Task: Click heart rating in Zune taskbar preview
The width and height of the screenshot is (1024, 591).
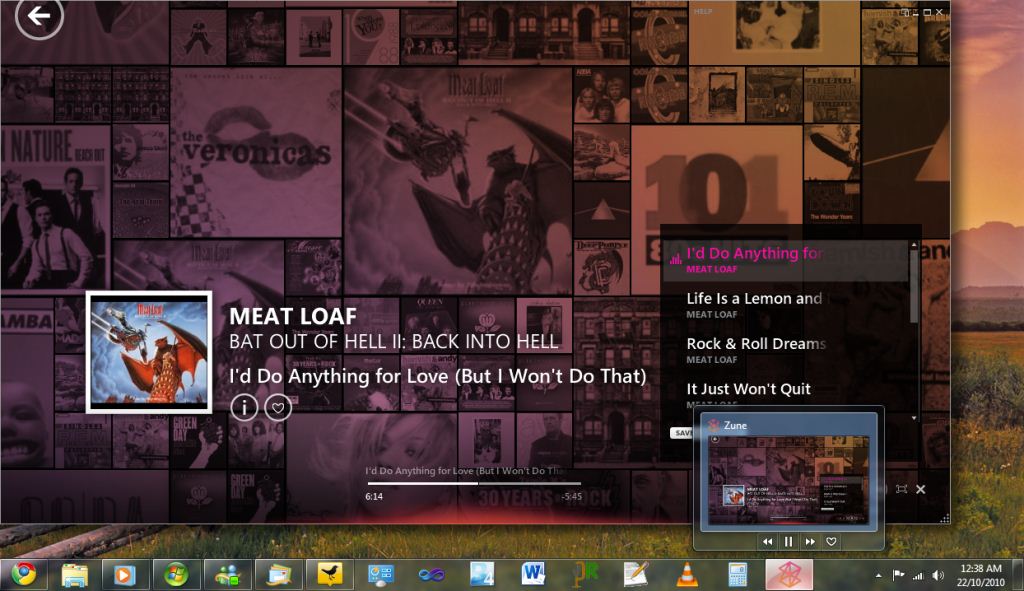Action: click(831, 541)
